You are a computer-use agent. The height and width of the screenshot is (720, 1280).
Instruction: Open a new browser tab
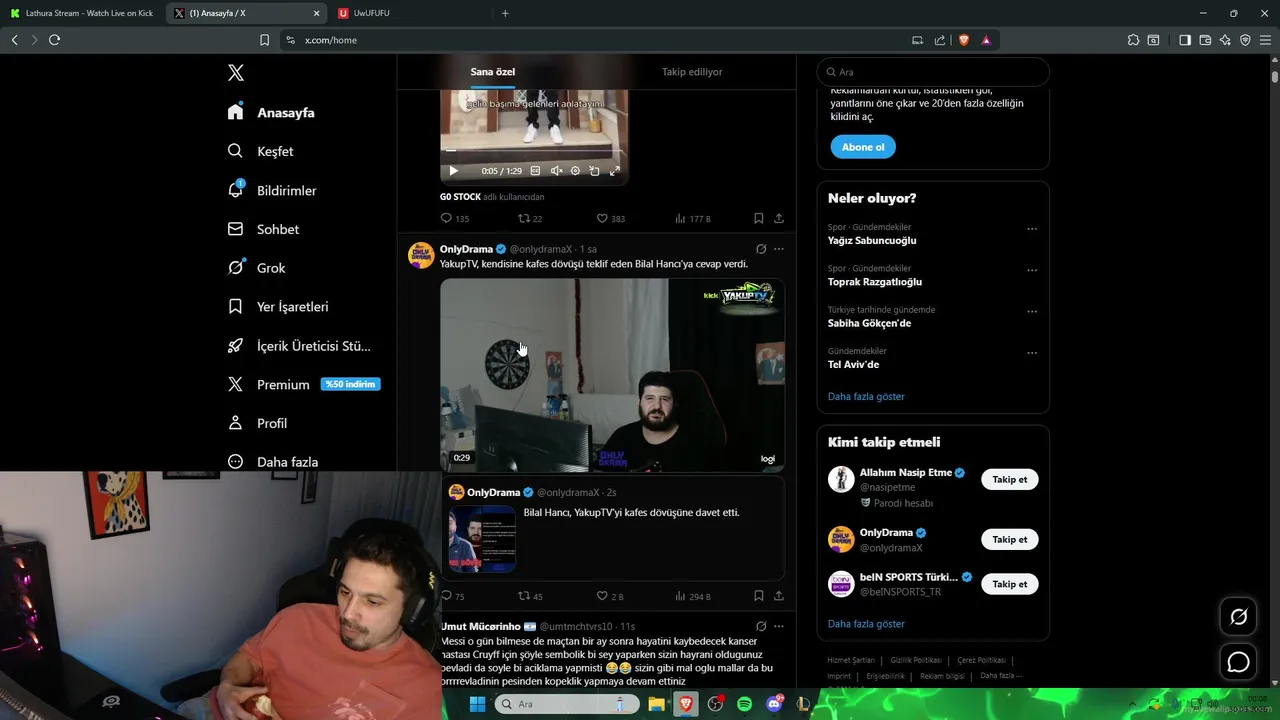point(505,13)
